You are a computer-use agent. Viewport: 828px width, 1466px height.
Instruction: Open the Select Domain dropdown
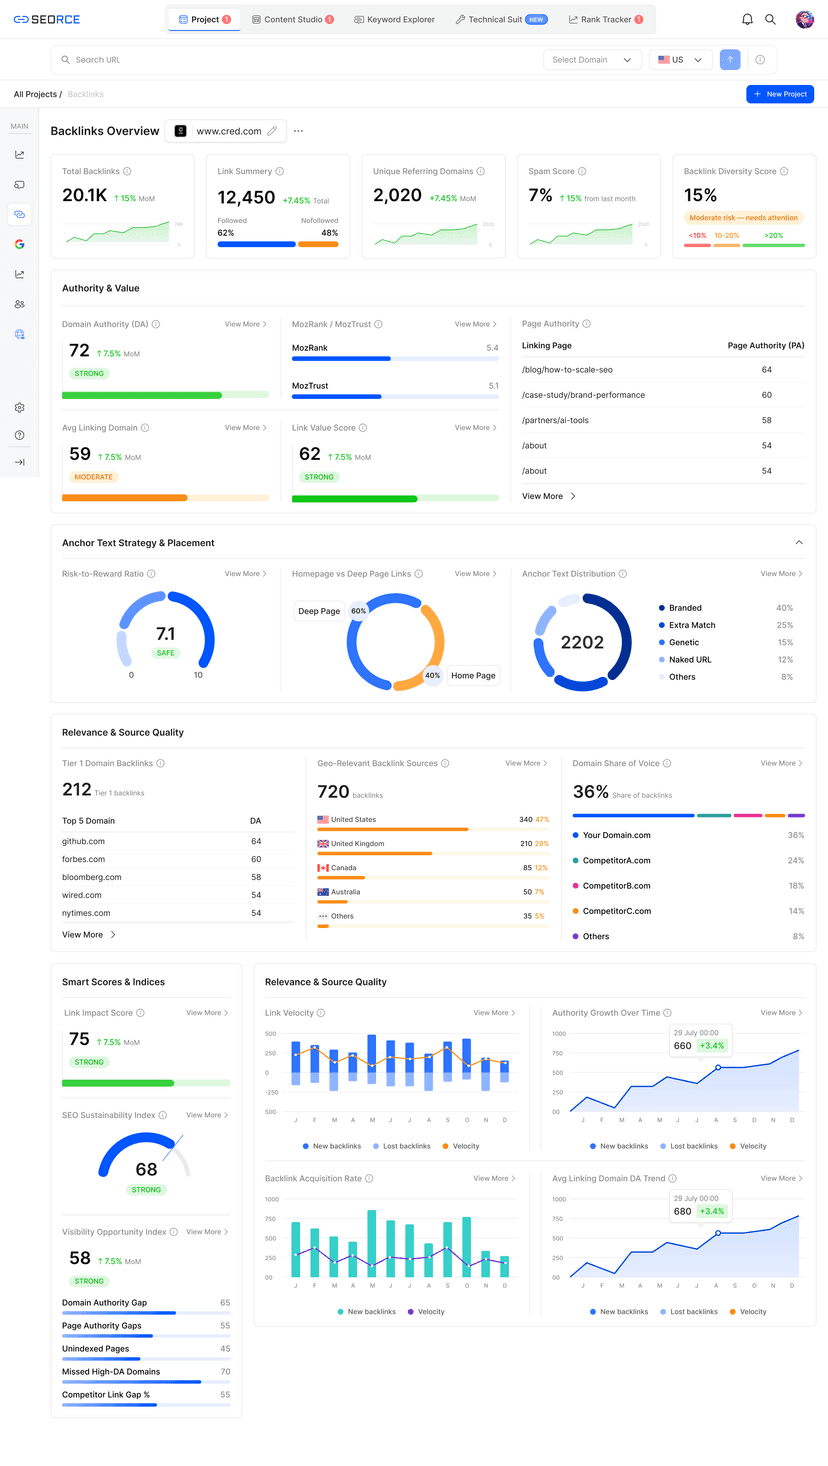[592, 59]
